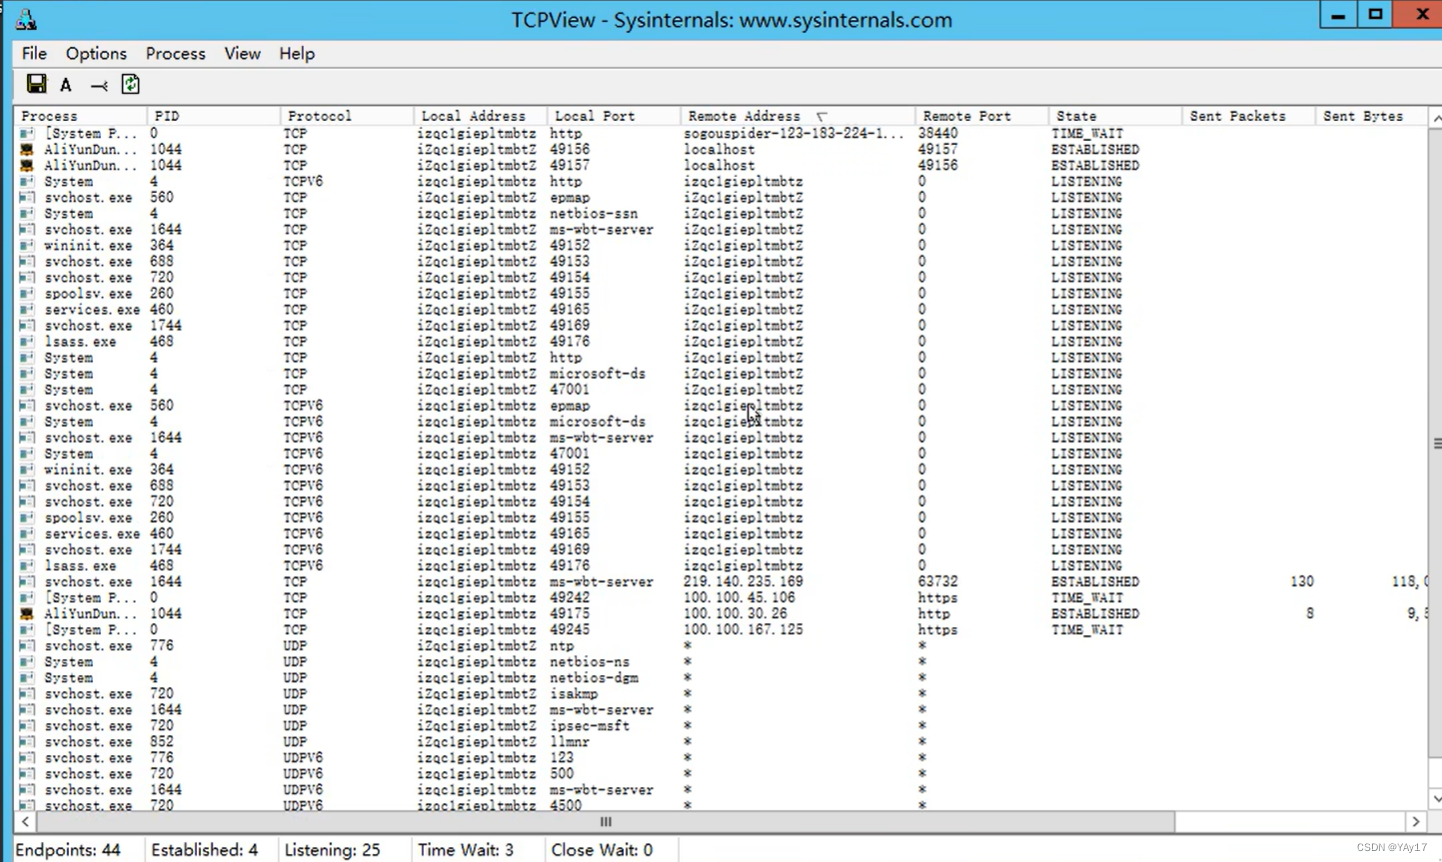1442x862 pixels.
Task: Click the horizontal scrollbar thumb
Action: (606, 822)
